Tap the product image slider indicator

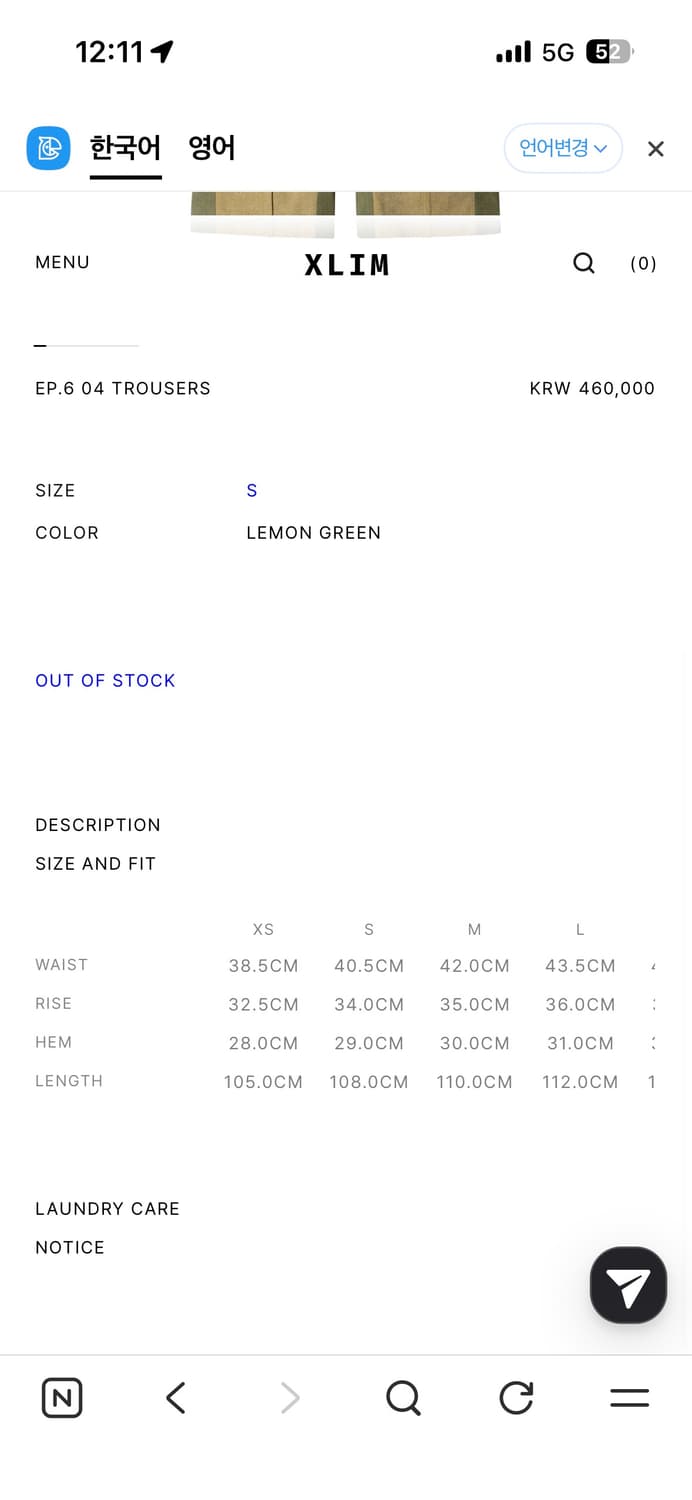click(x=86, y=345)
